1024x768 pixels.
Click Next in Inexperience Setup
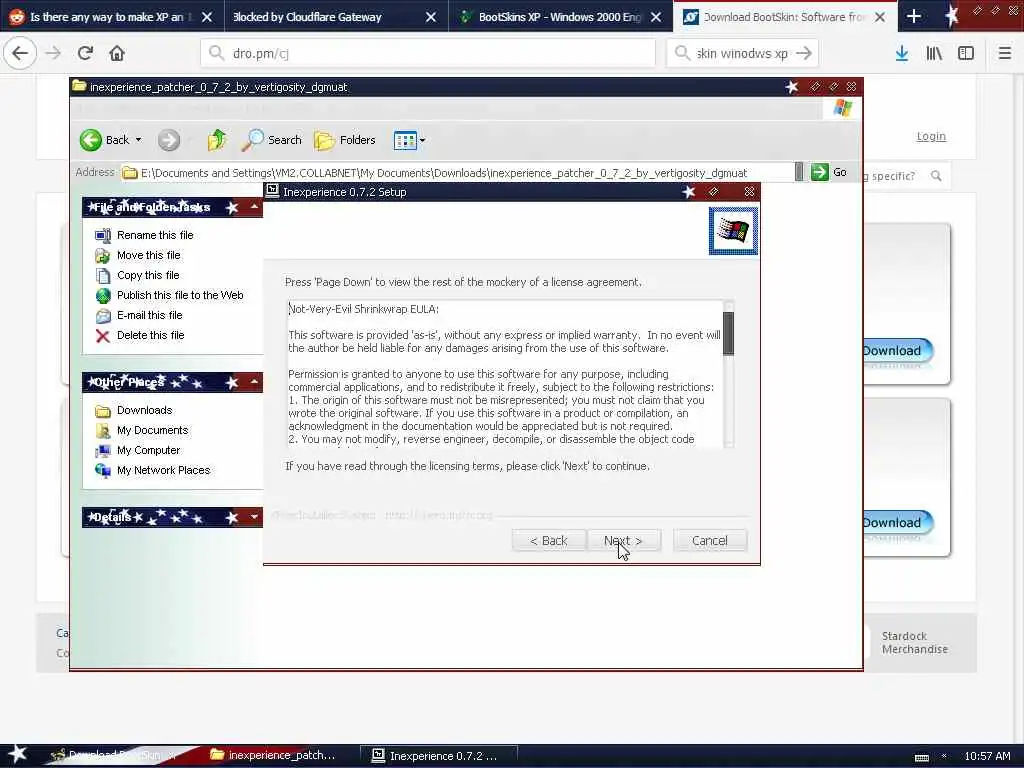(624, 540)
